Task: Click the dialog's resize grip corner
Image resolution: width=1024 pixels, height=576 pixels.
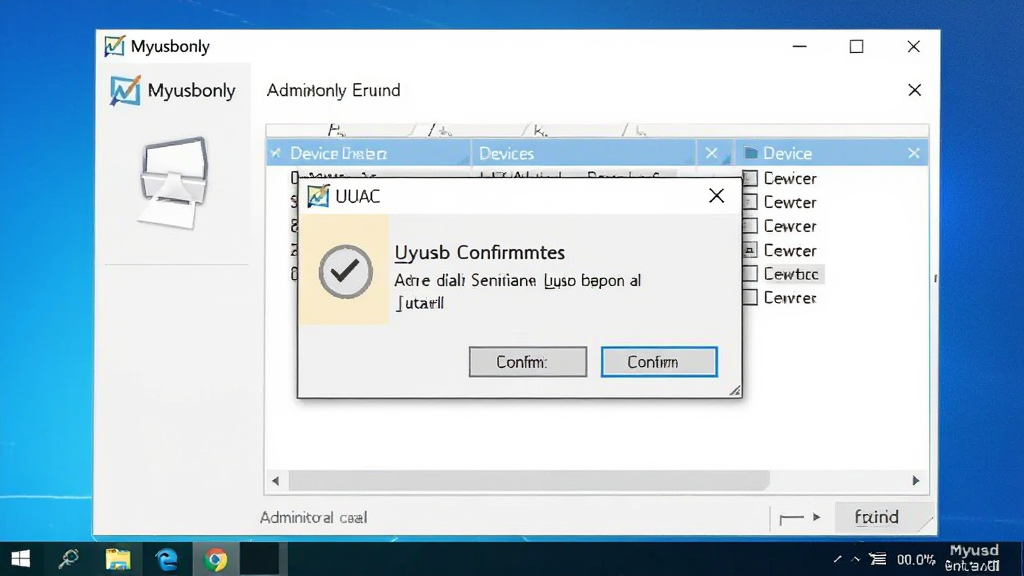Action: tap(735, 391)
